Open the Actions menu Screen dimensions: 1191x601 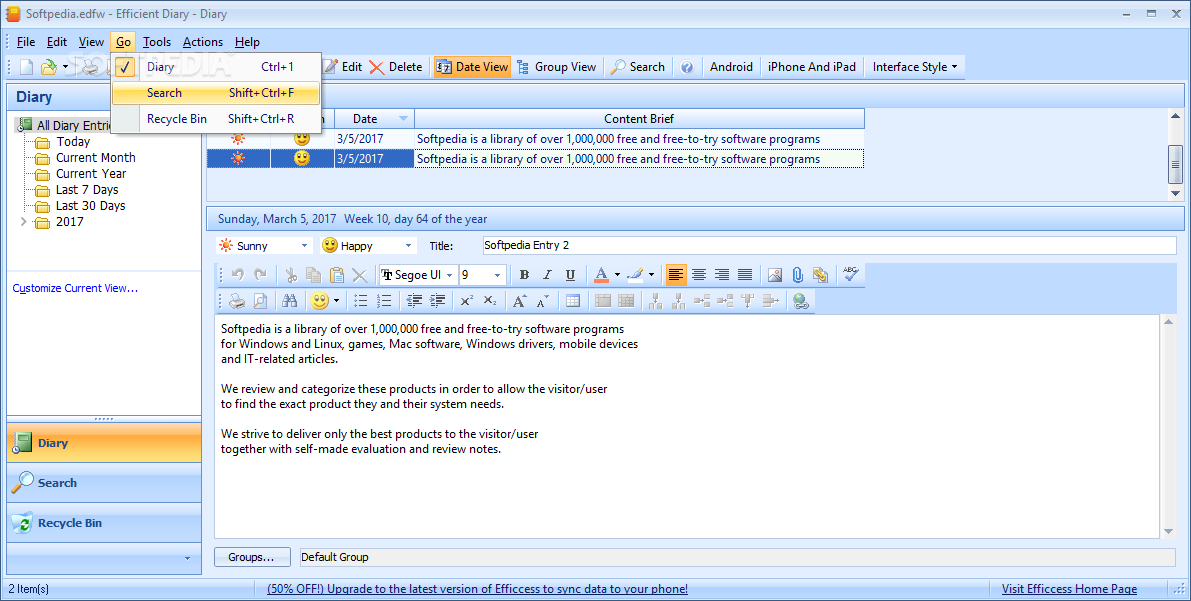tap(203, 42)
